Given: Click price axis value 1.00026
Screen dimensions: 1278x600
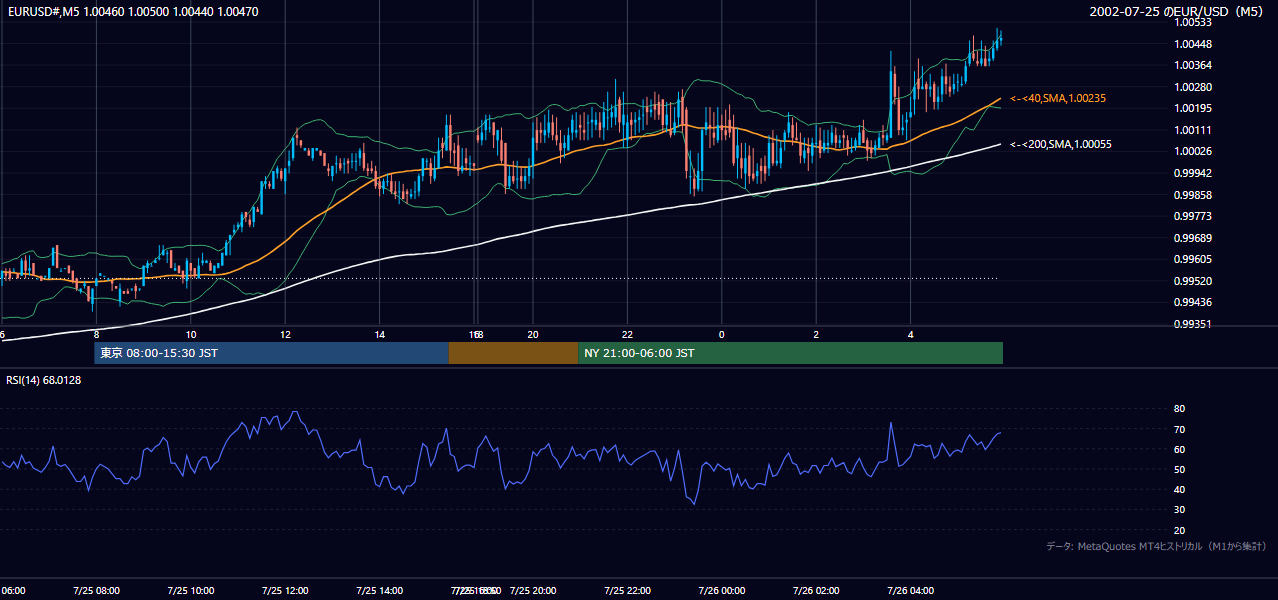Looking at the screenshot, I should [x=1194, y=151].
